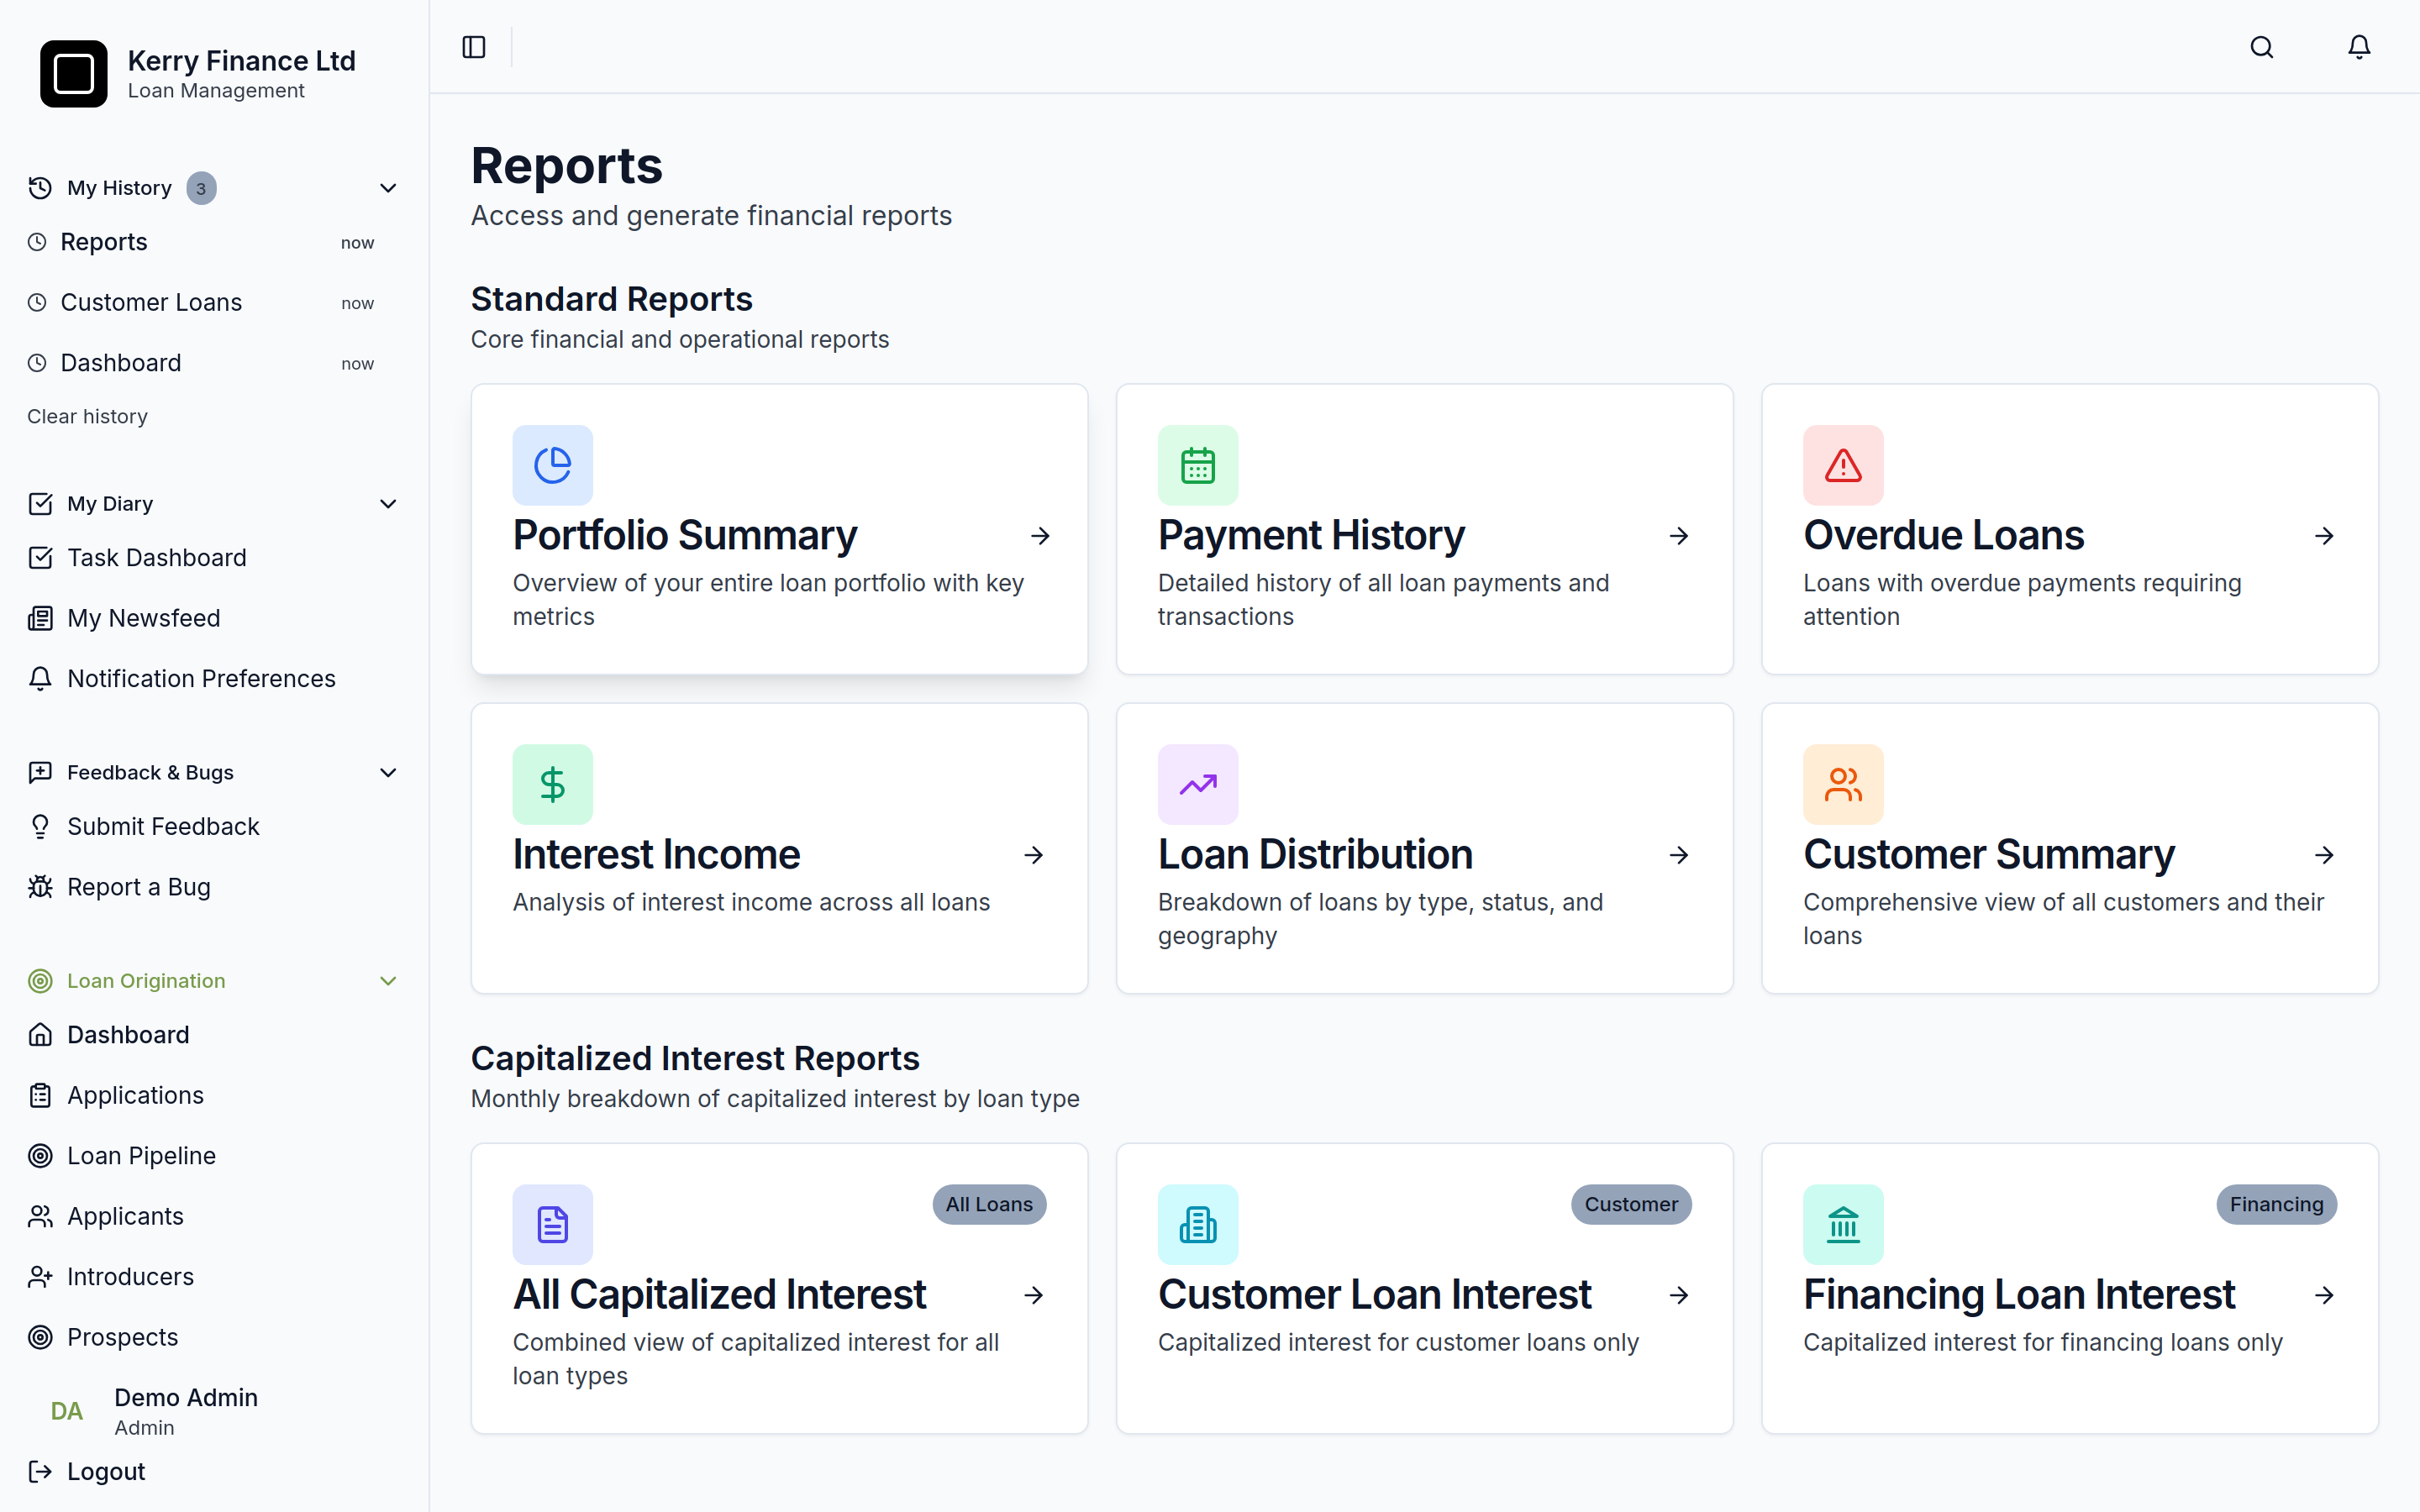Image resolution: width=2420 pixels, height=1512 pixels.
Task: Click the Financing Loan Interest title
Action: tap(2019, 1295)
